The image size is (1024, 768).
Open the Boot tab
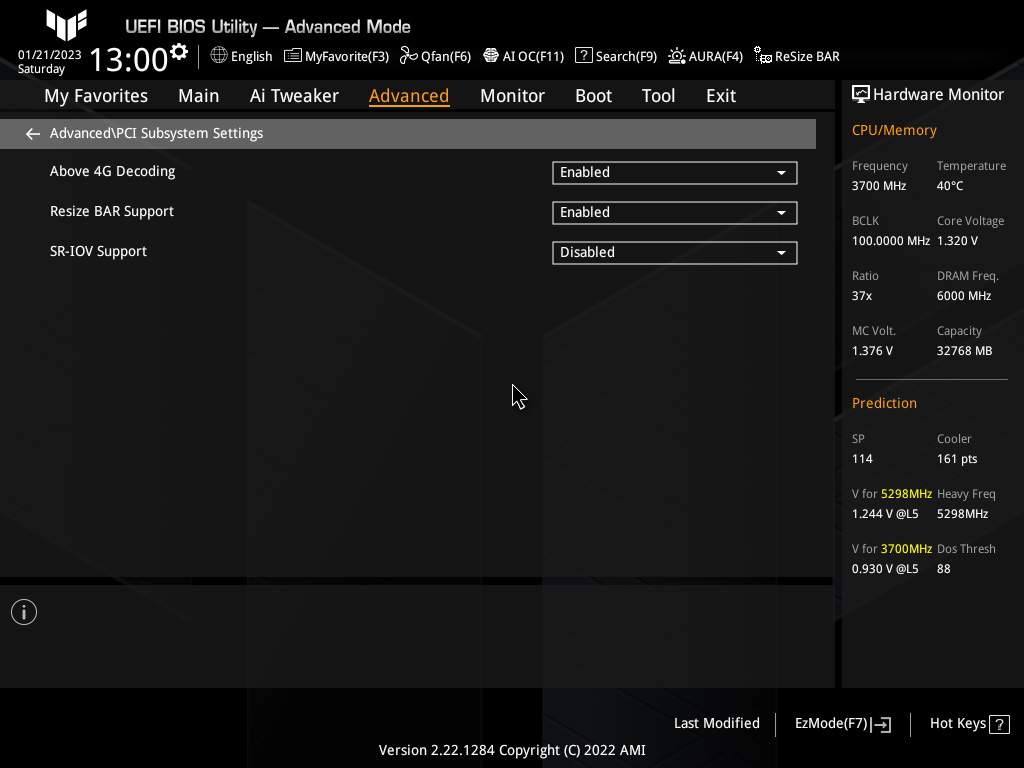(593, 96)
